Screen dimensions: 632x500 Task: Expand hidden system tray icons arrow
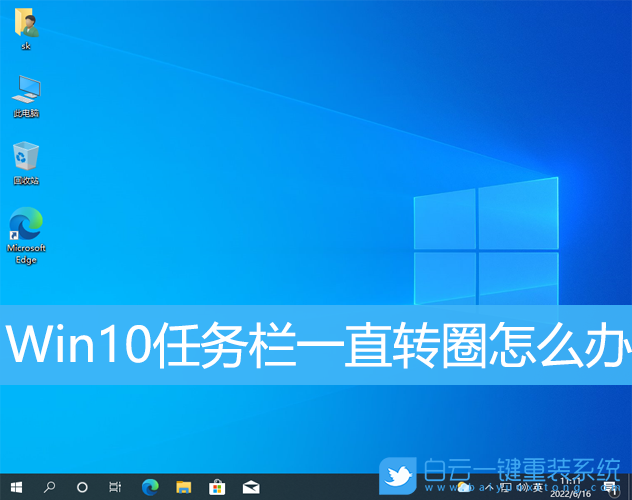(x=489, y=487)
